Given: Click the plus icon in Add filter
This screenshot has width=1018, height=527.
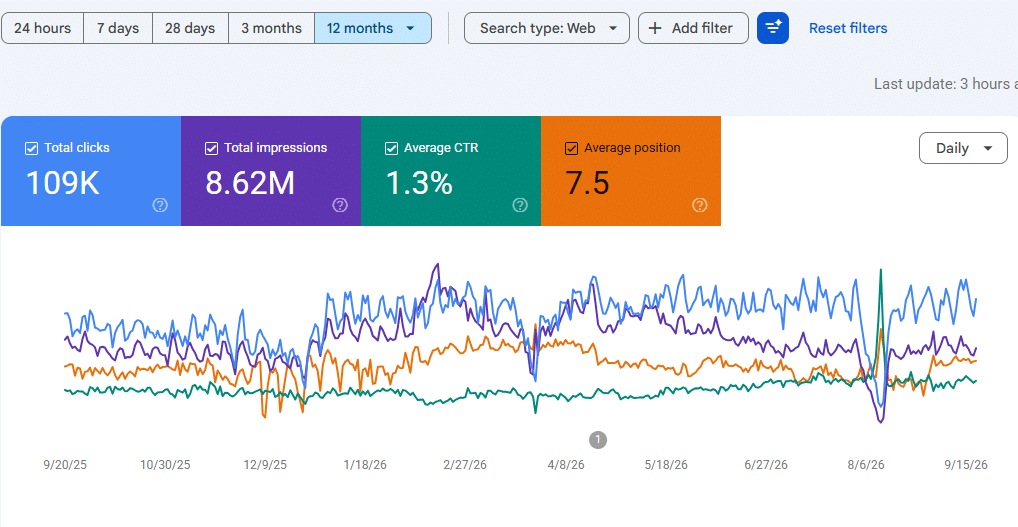Looking at the screenshot, I should [656, 29].
